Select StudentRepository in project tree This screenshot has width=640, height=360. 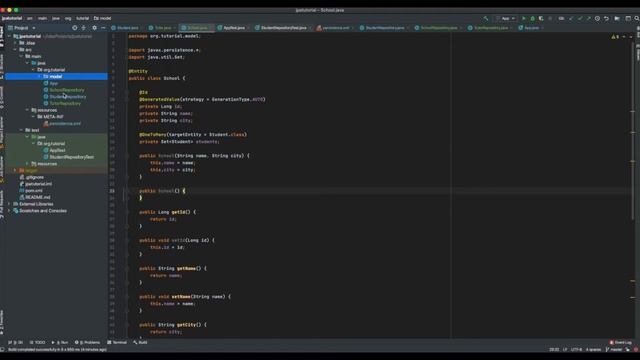point(68,97)
